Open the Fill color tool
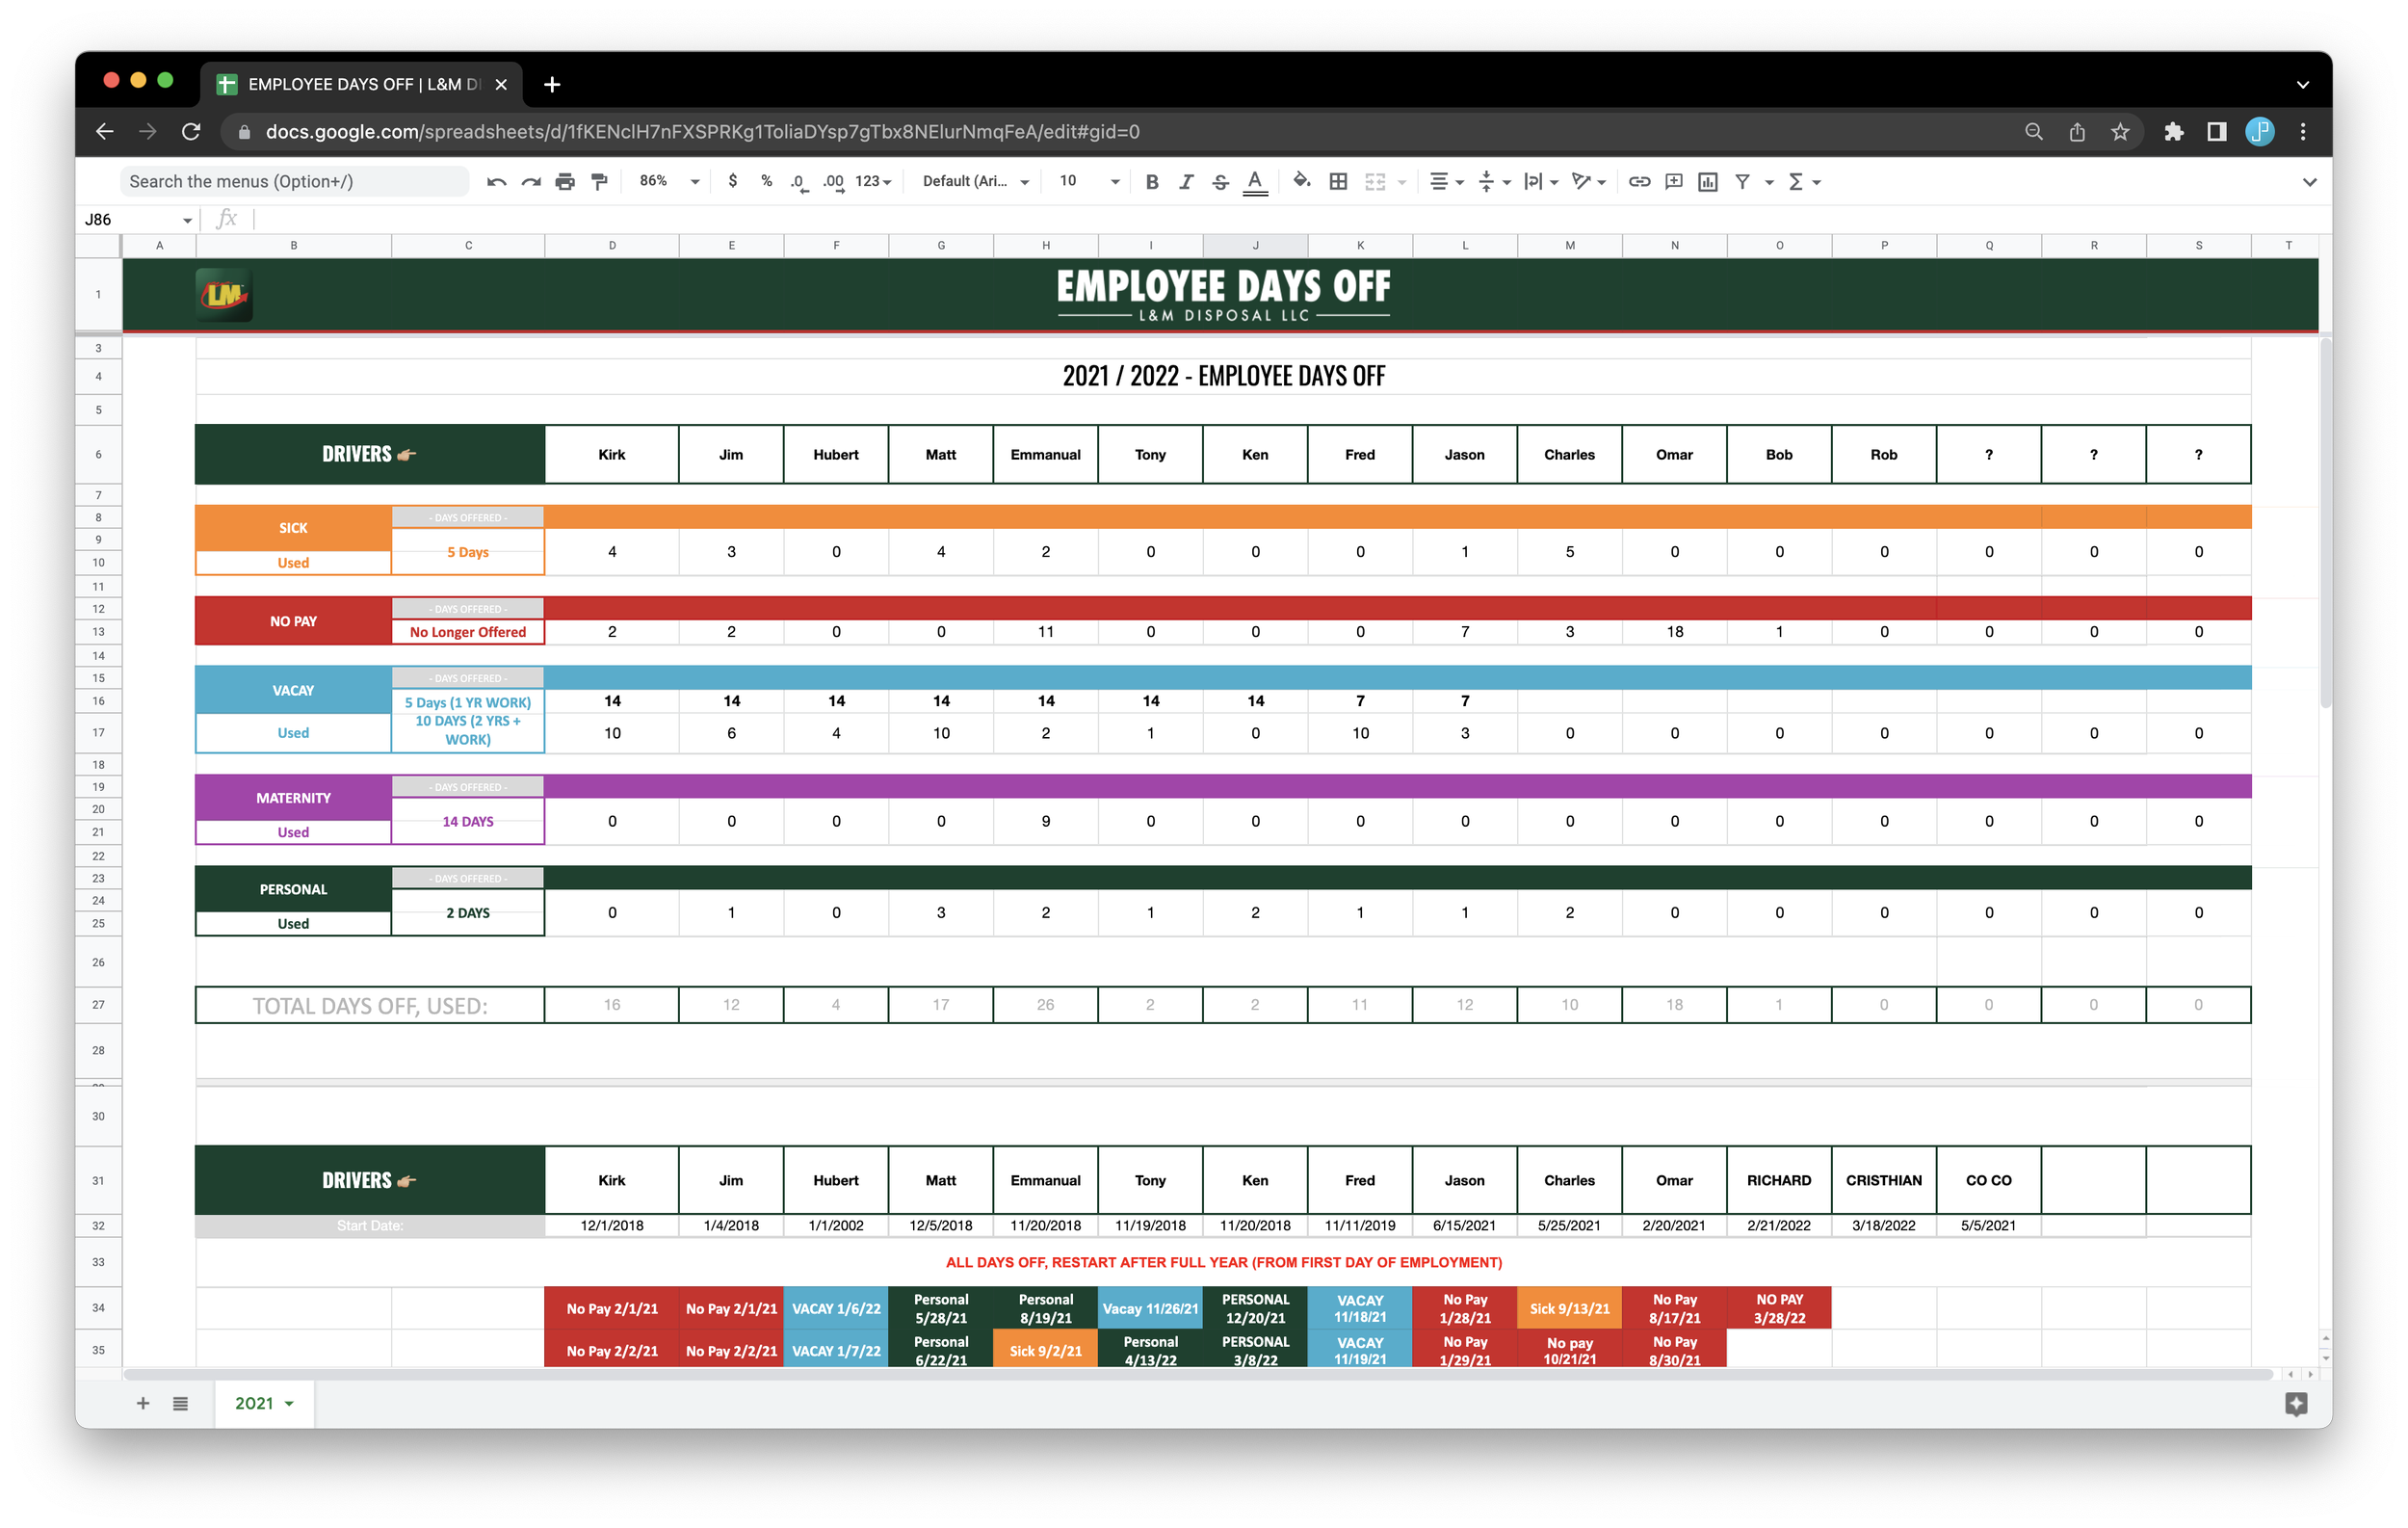The width and height of the screenshot is (2408, 1528). pyautogui.click(x=1302, y=181)
